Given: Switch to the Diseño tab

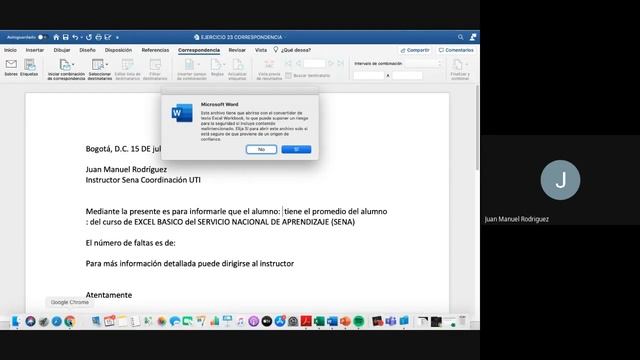Looking at the screenshot, I should click(87, 50).
